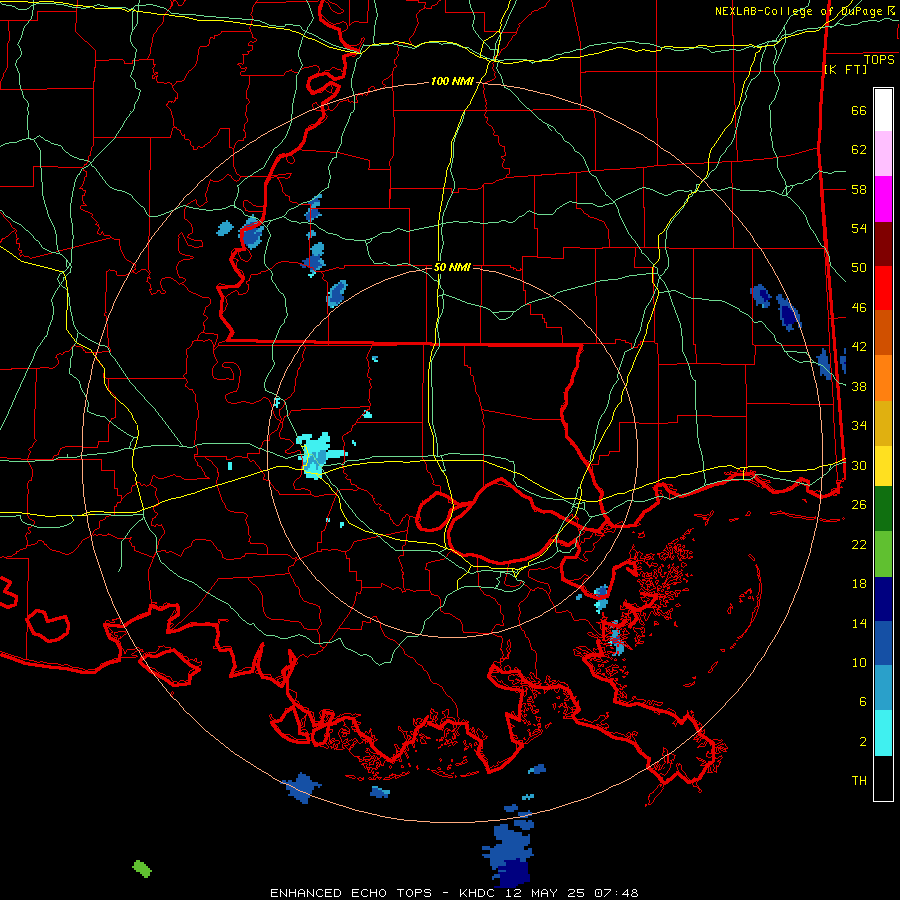Click the legend value 2
Image resolution: width=900 pixels, height=900 pixels.
coord(863,742)
